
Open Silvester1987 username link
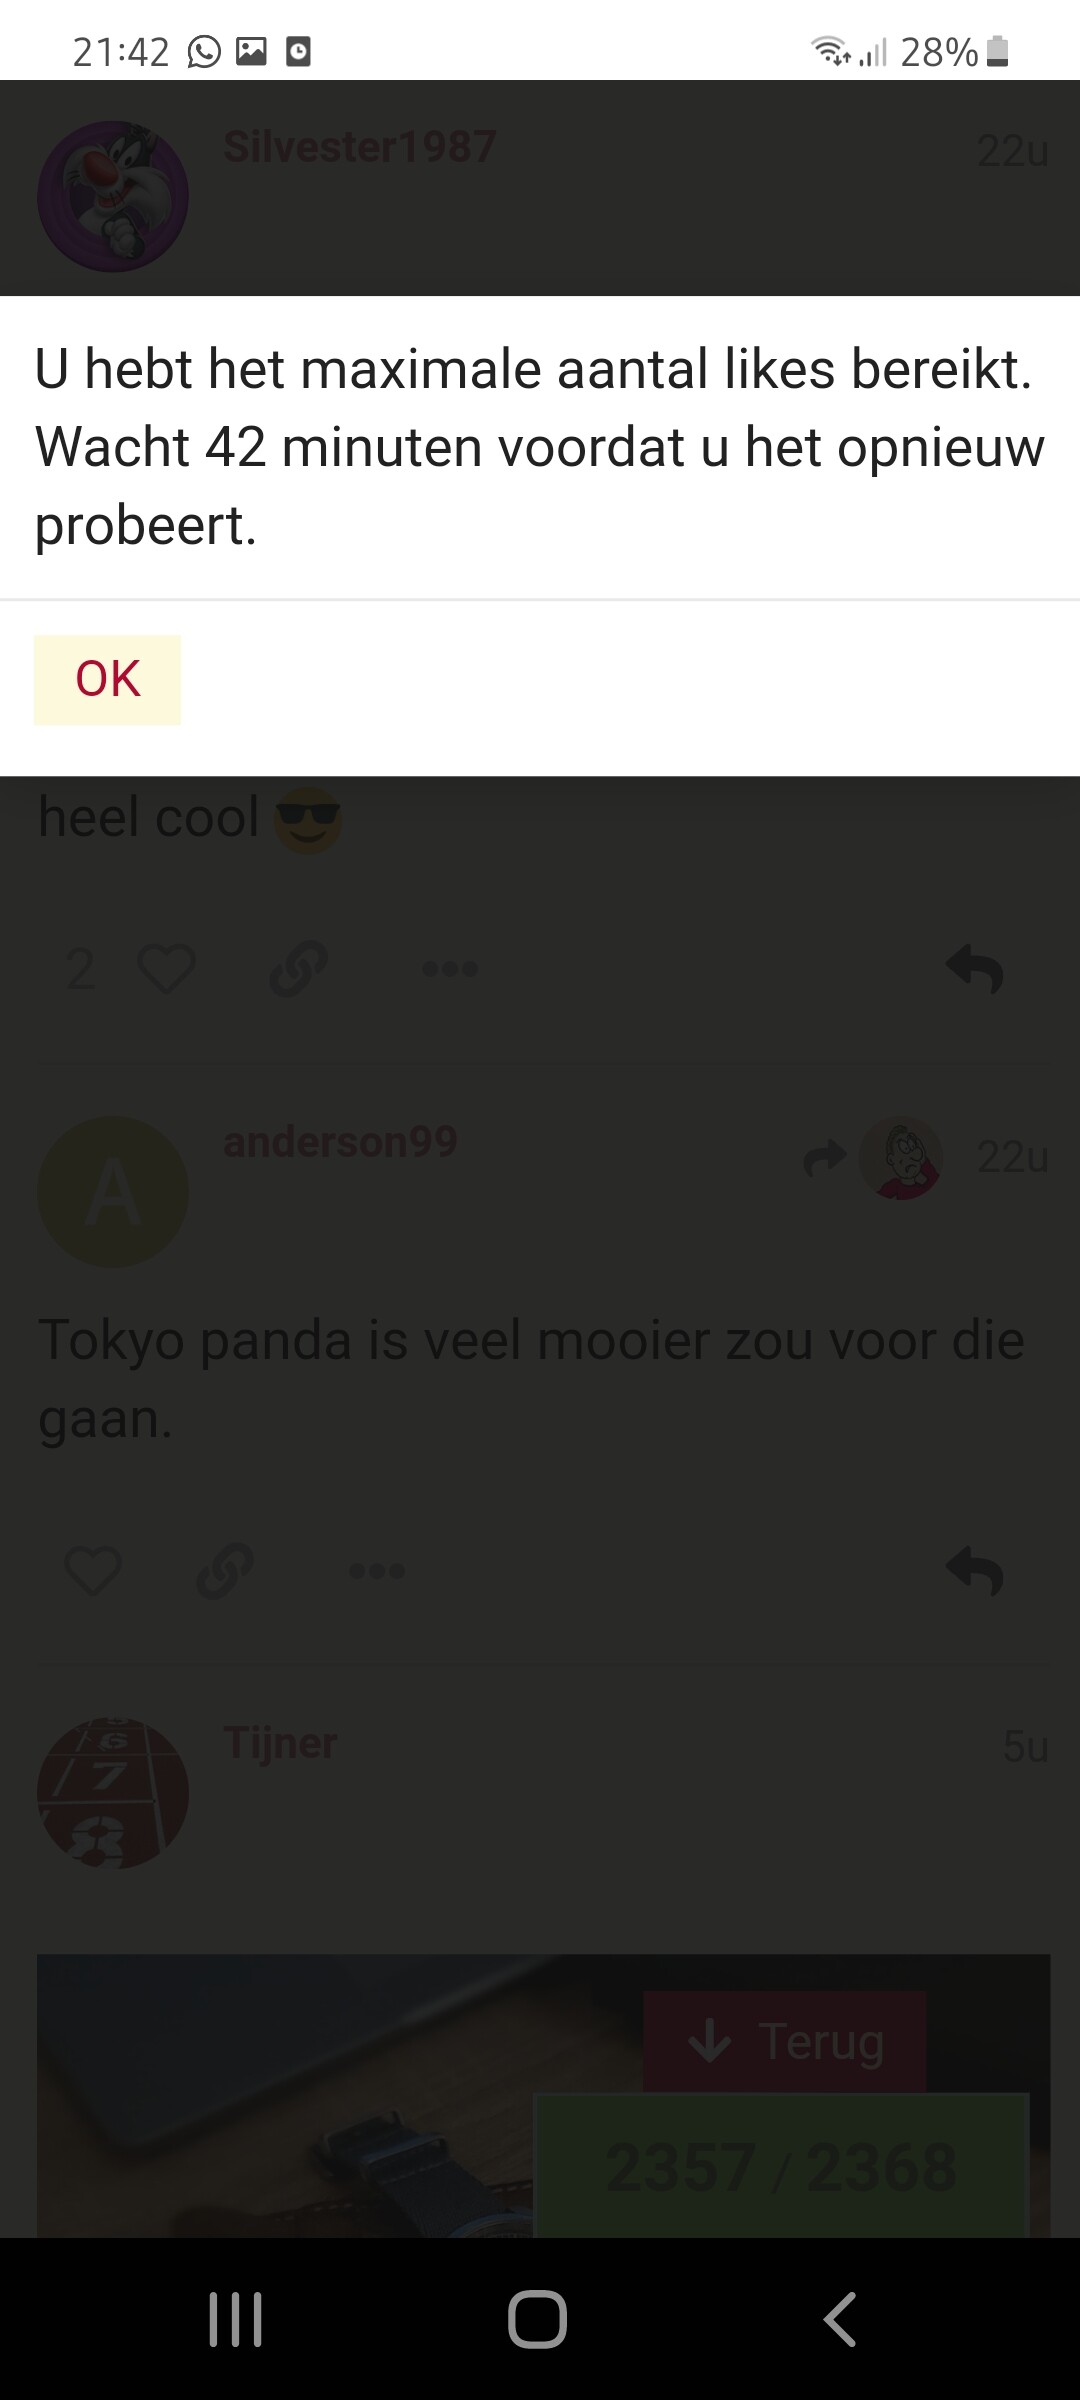[360, 147]
